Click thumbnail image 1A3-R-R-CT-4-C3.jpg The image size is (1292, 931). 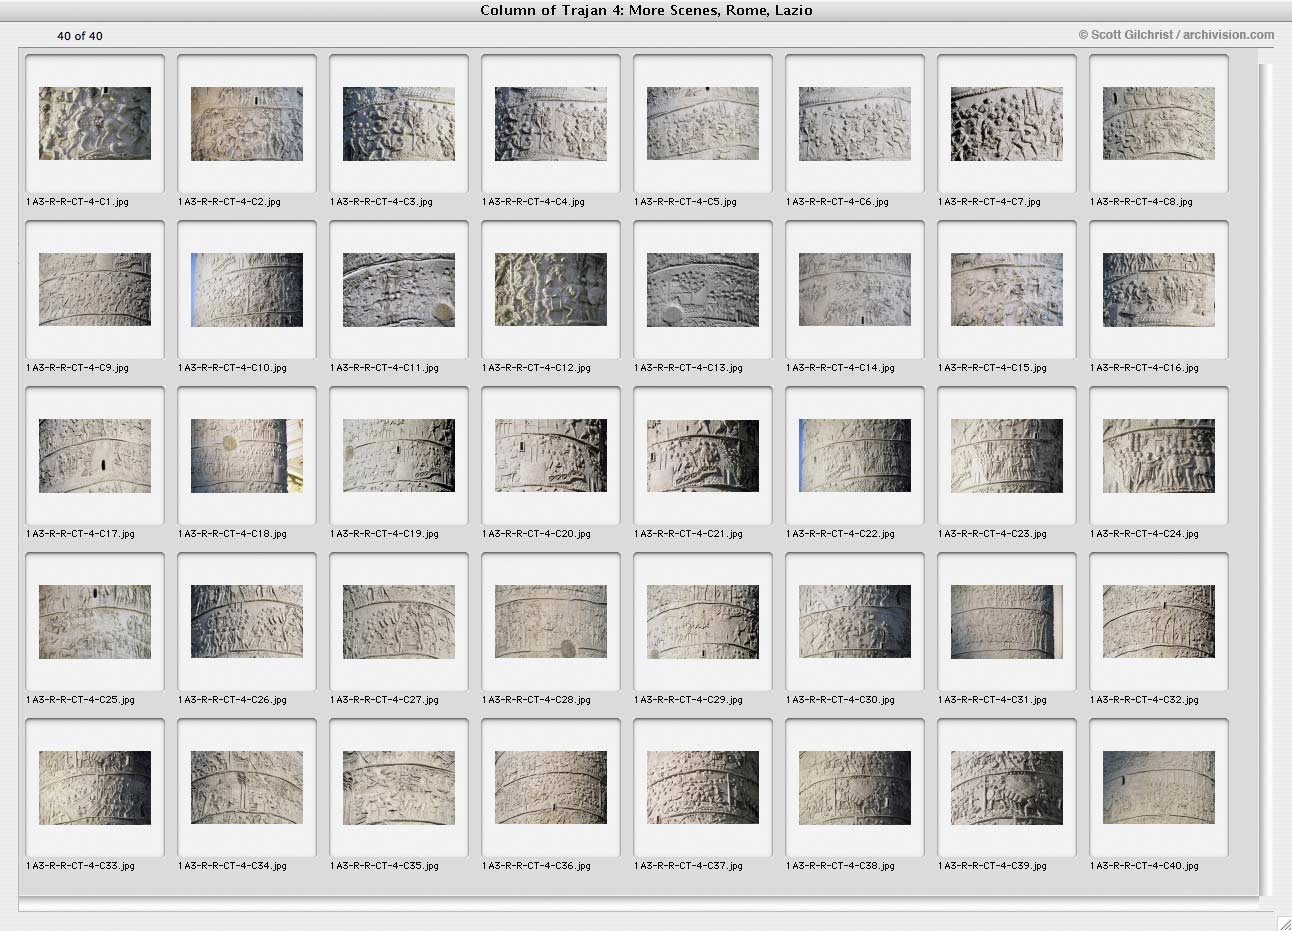coord(399,123)
